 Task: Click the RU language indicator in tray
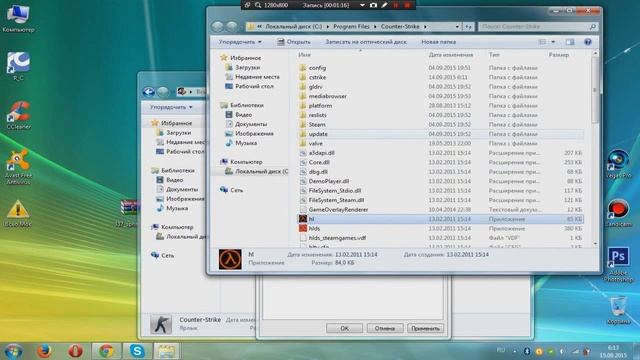tap(501, 350)
